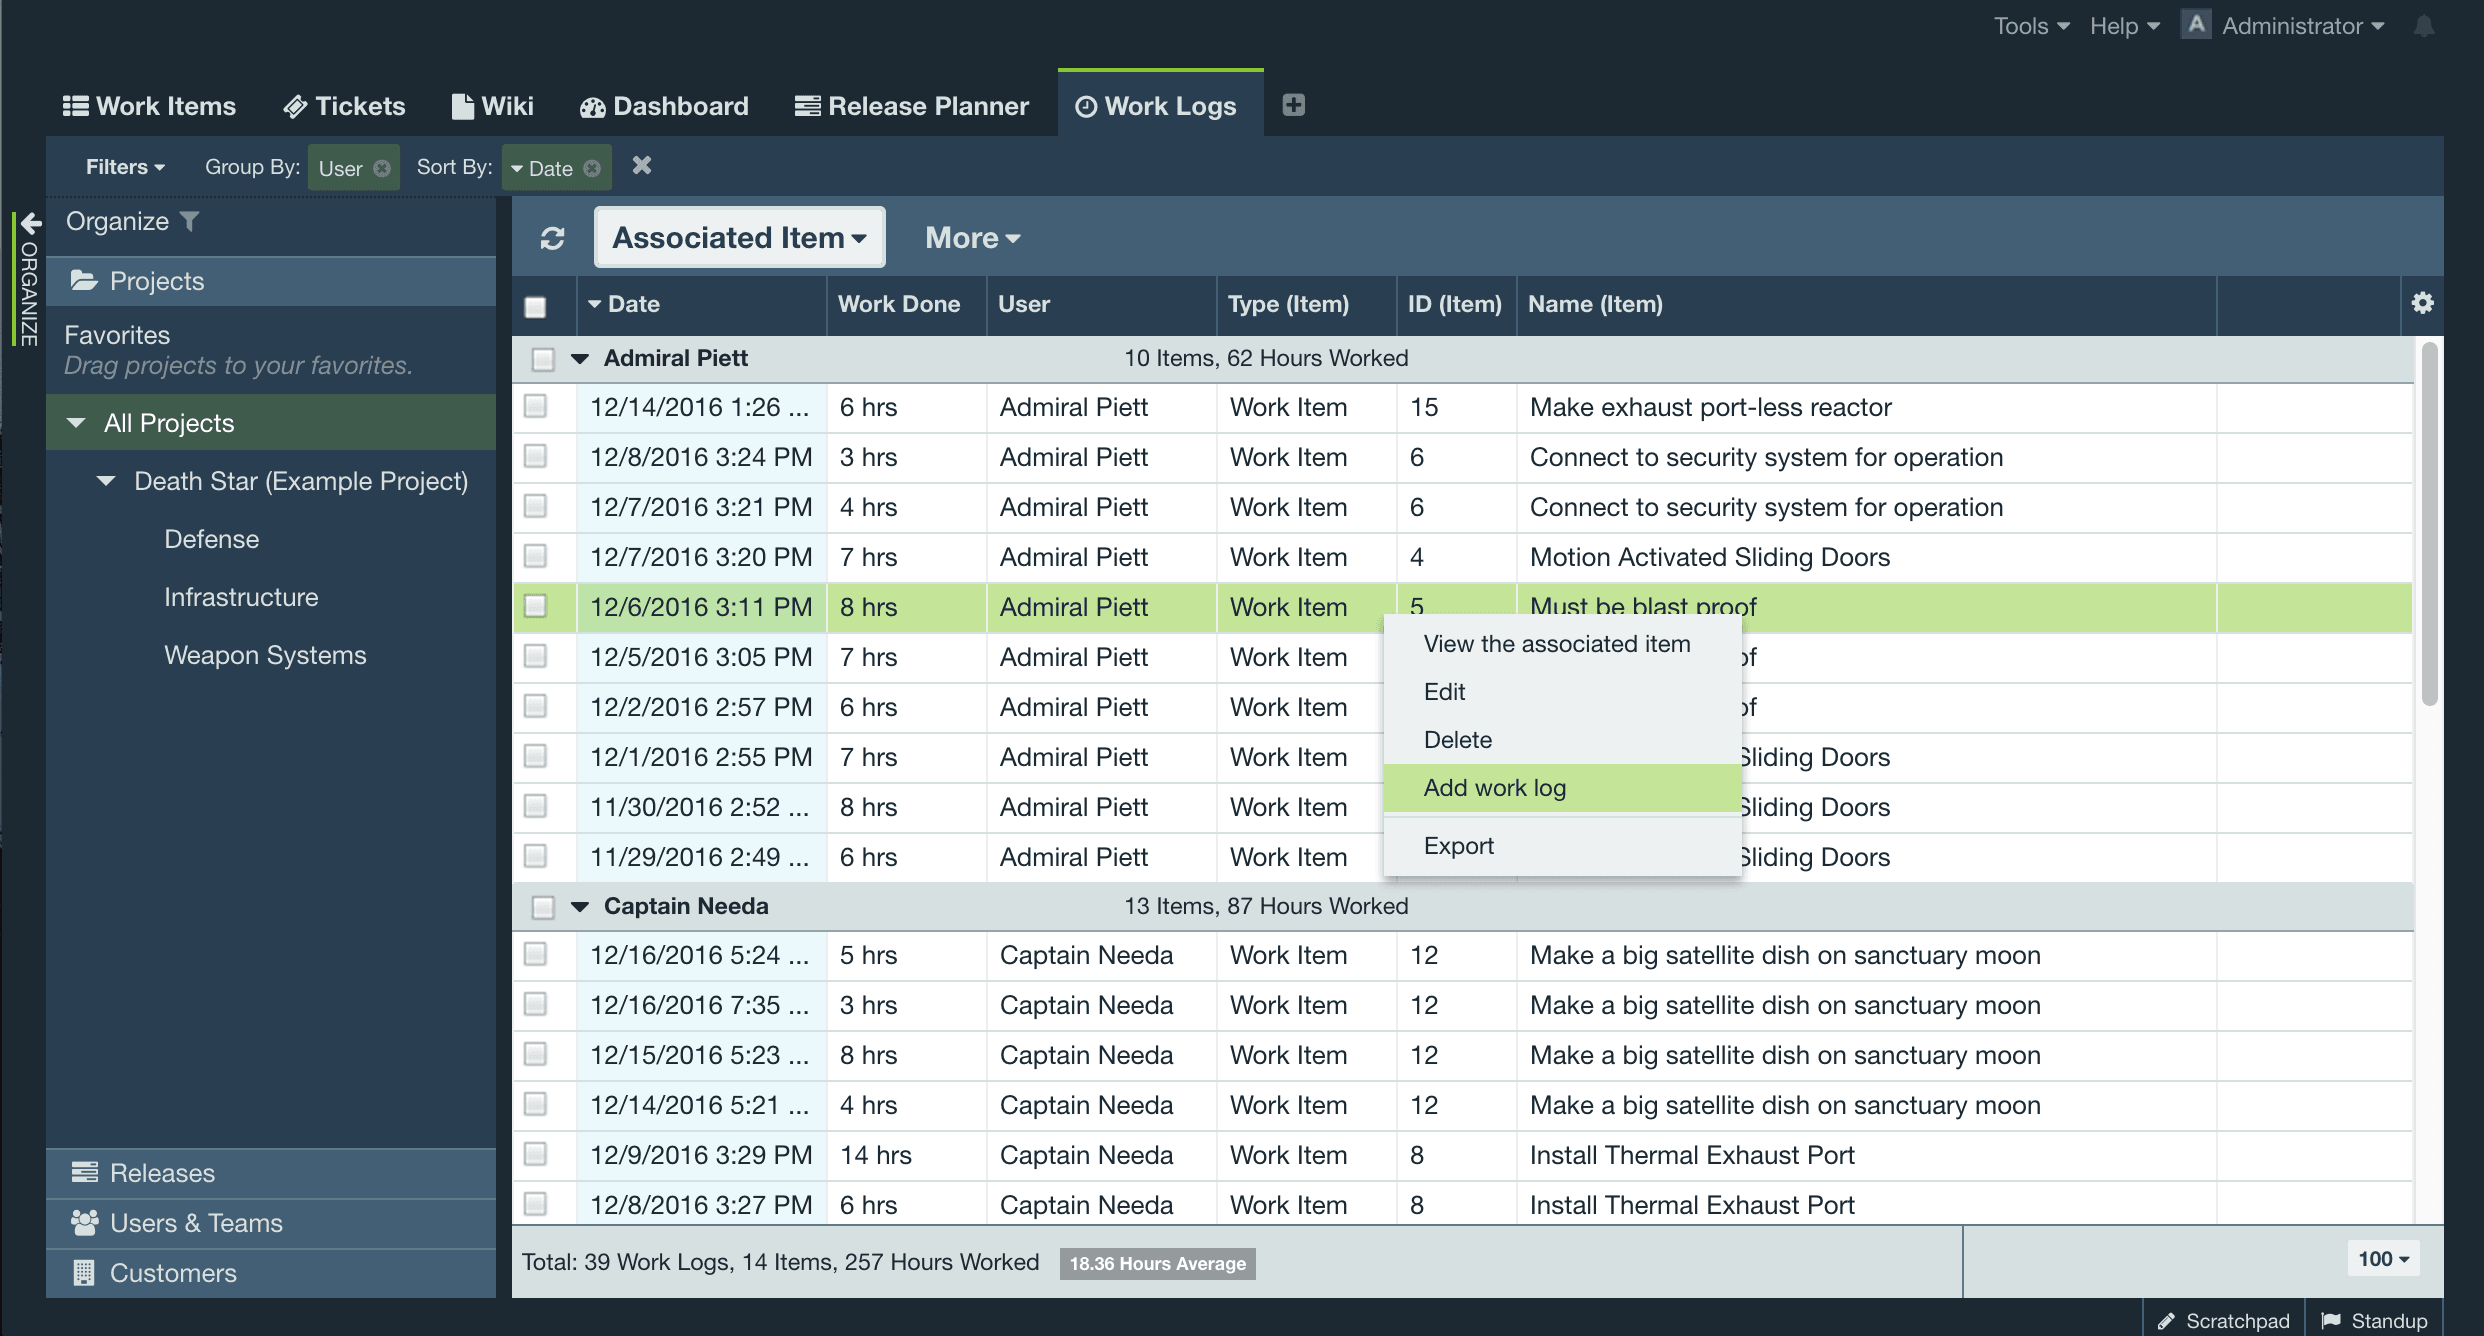Image resolution: width=2484 pixels, height=1336 pixels.
Task: Open Users & Teams from the sidebar
Action: click(83, 1222)
